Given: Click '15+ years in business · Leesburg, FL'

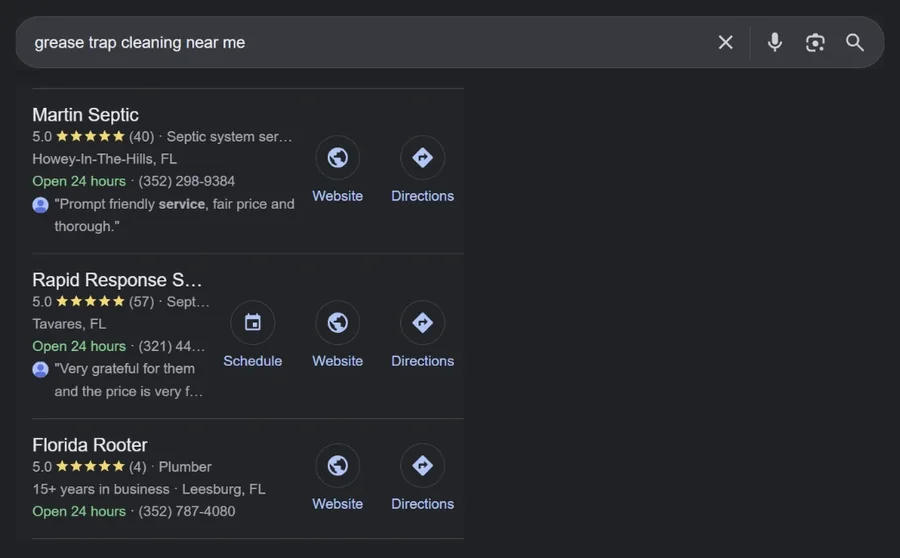Looking at the screenshot, I should coord(149,489).
